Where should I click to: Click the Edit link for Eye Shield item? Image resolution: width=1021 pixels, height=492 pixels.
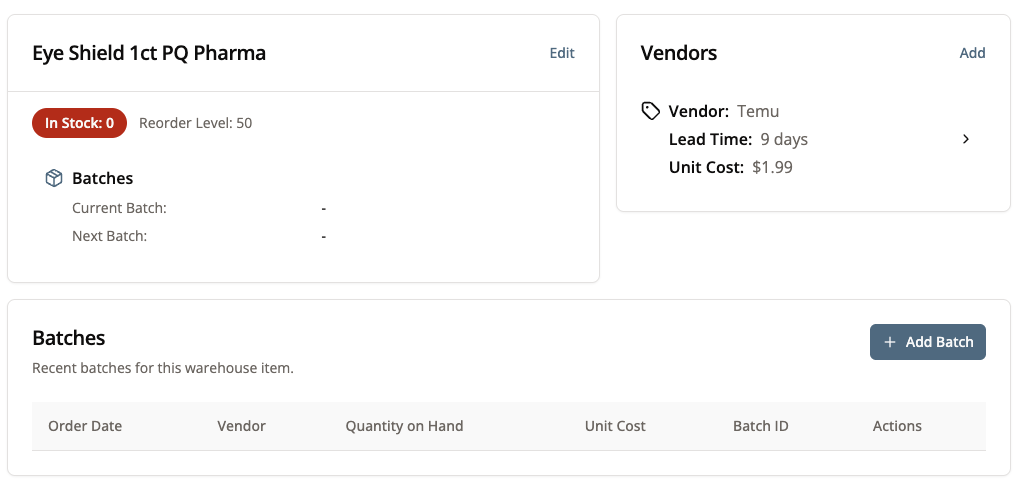point(562,53)
